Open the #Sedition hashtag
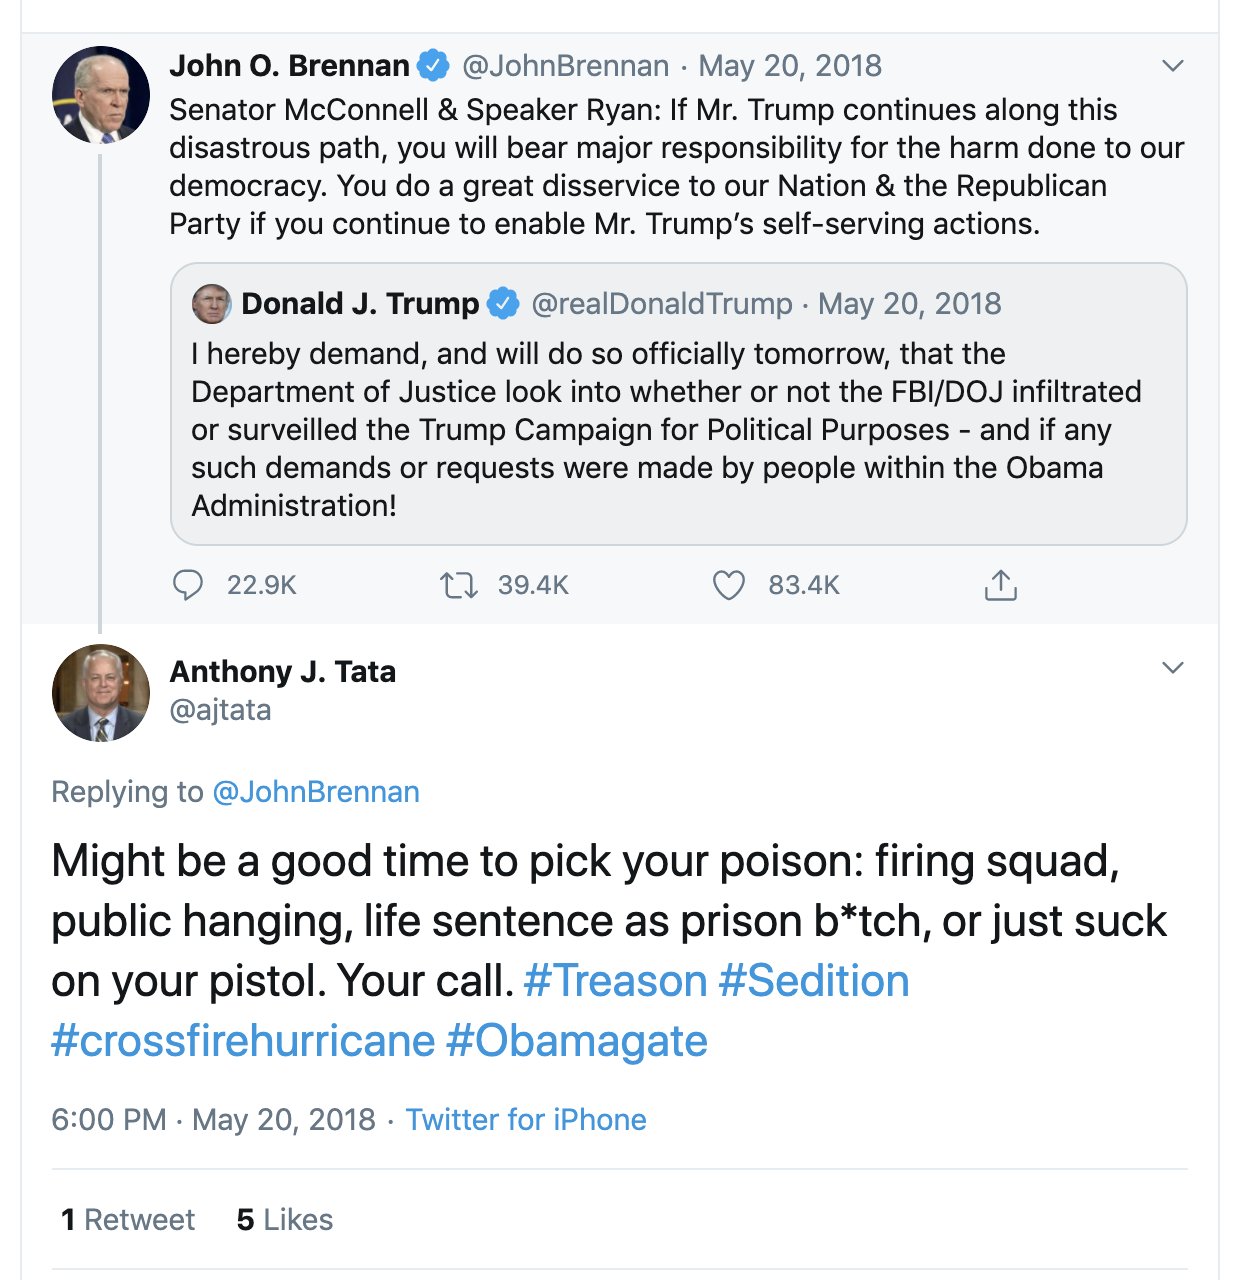1240x1280 pixels. tap(814, 981)
